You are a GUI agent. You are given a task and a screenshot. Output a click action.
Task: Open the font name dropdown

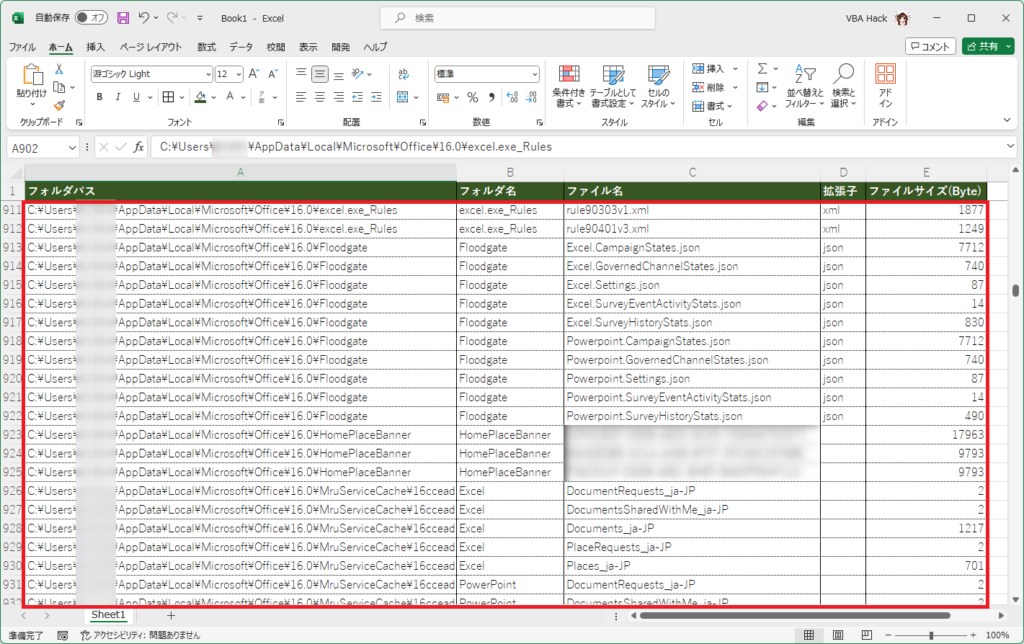(150, 73)
